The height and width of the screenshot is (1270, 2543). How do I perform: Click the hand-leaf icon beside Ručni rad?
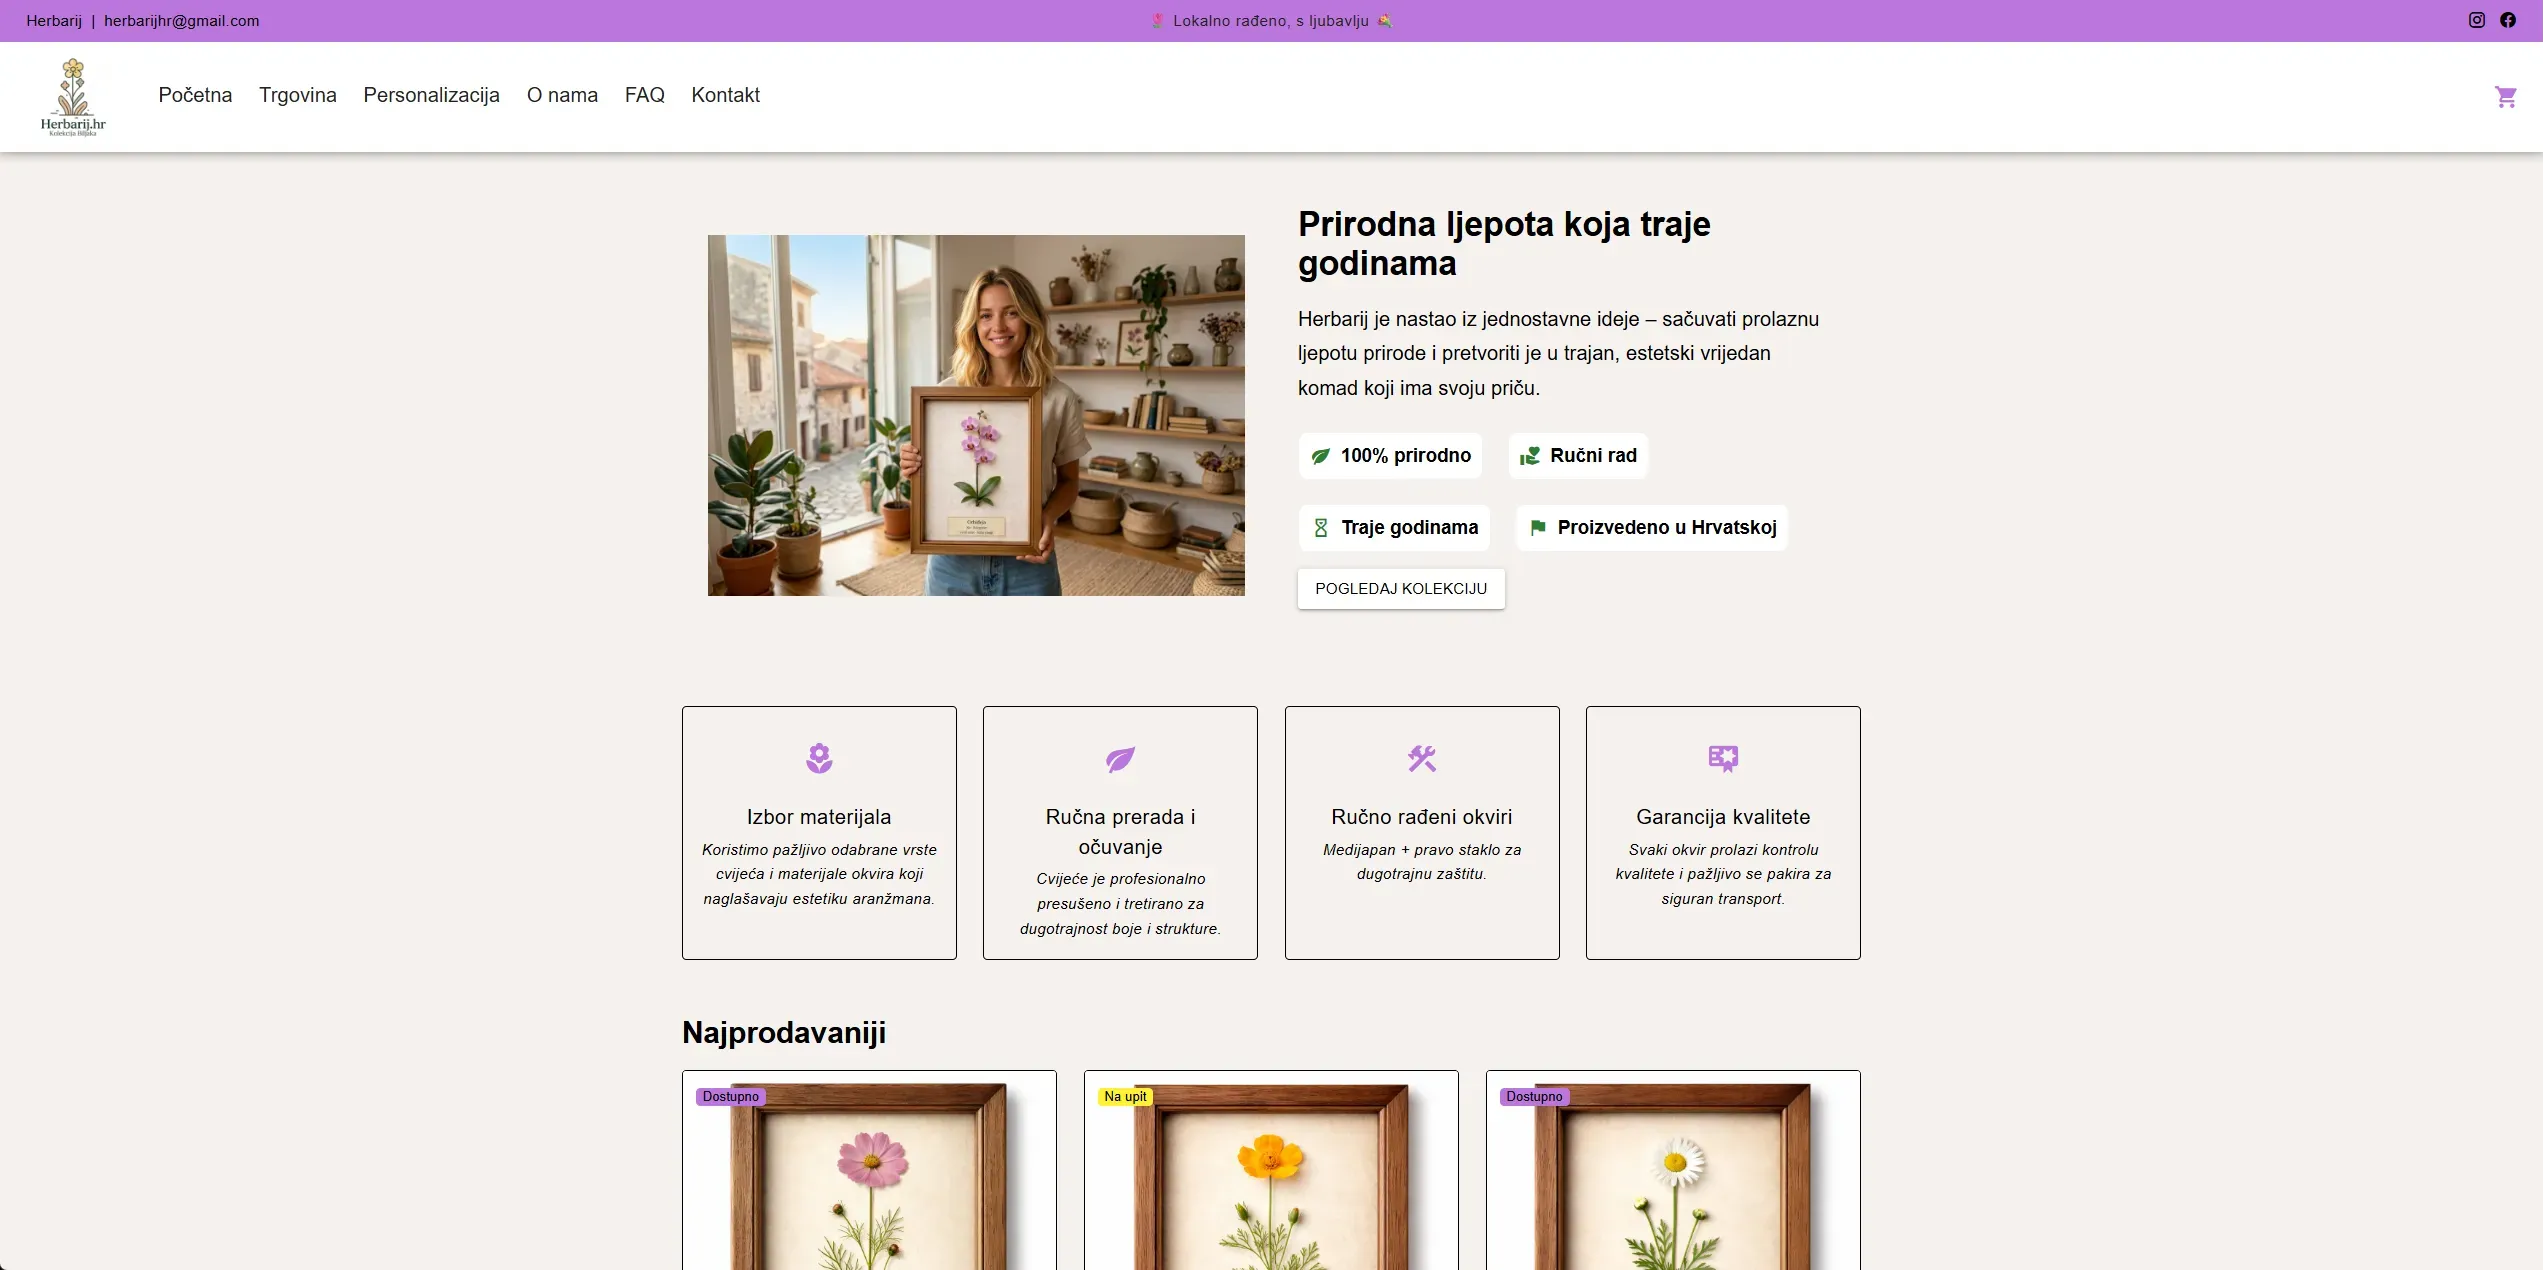point(1529,456)
